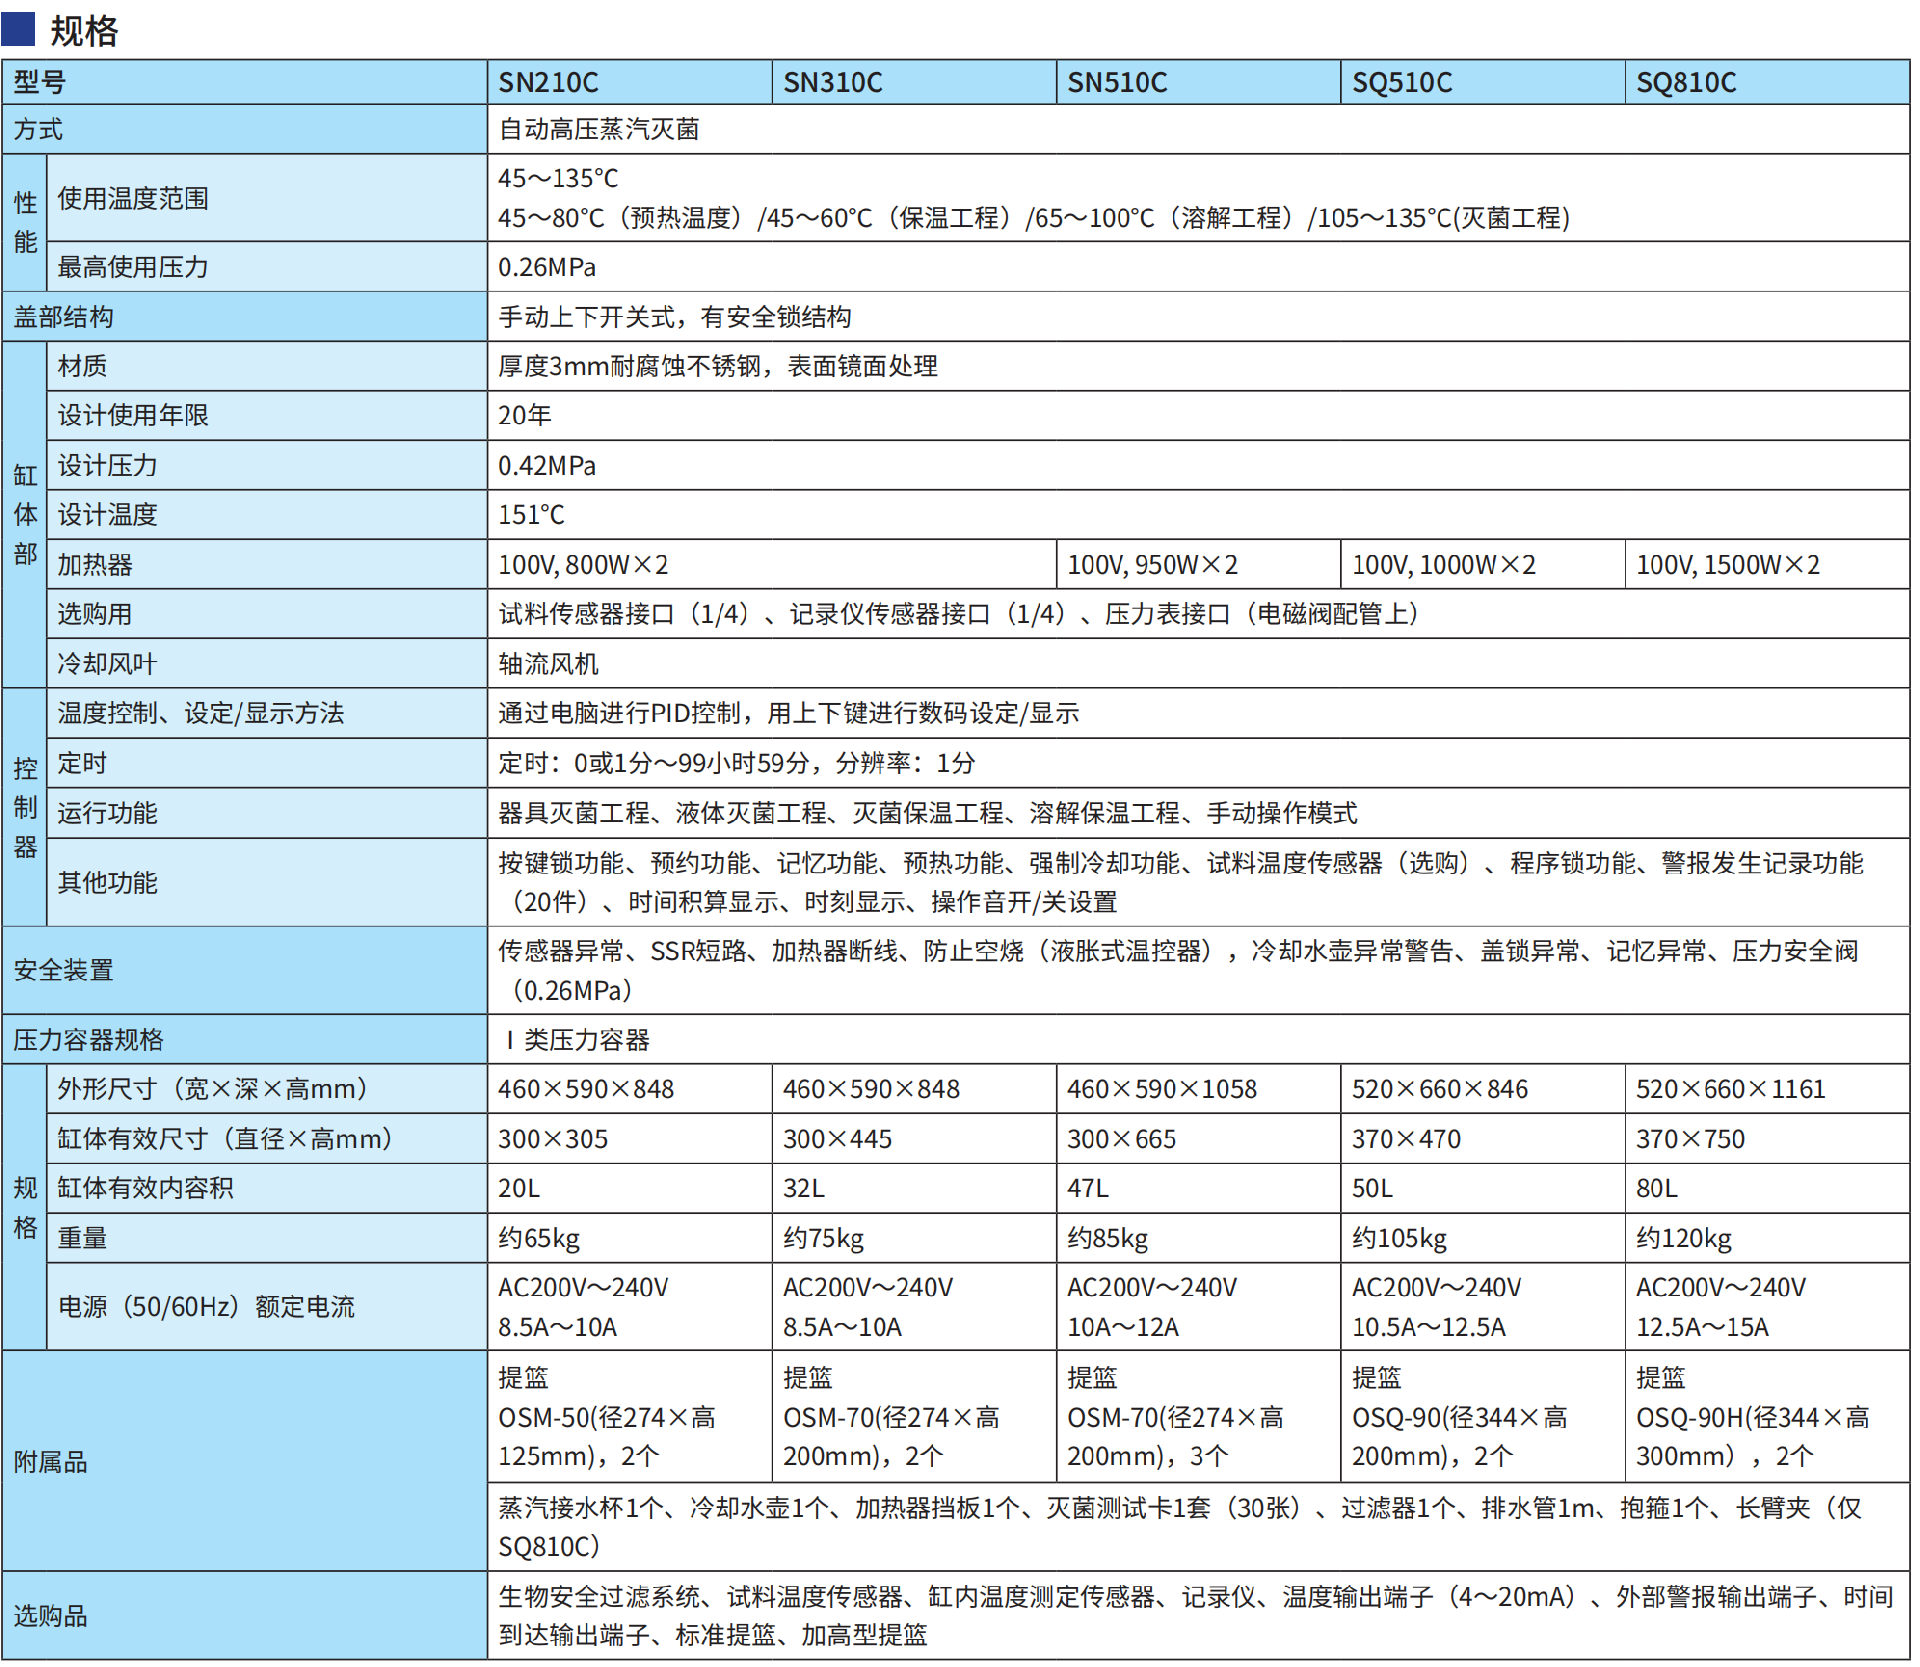Click the 47L volume cell

[x=1198, y=1188]
